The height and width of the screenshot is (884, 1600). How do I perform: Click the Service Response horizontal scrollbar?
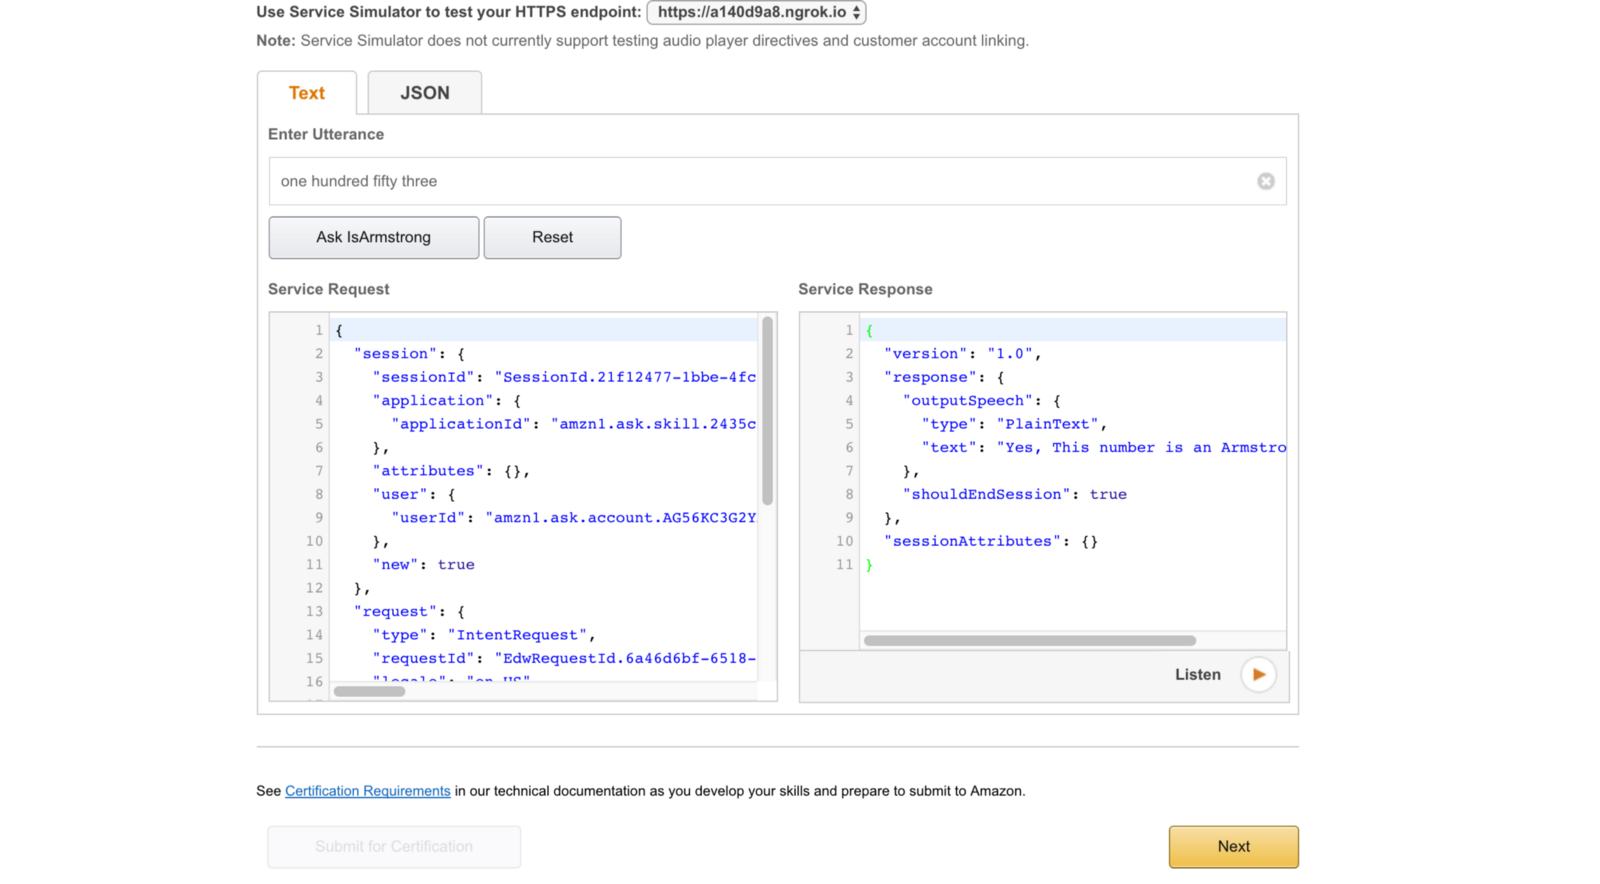tap(1029, 641)
